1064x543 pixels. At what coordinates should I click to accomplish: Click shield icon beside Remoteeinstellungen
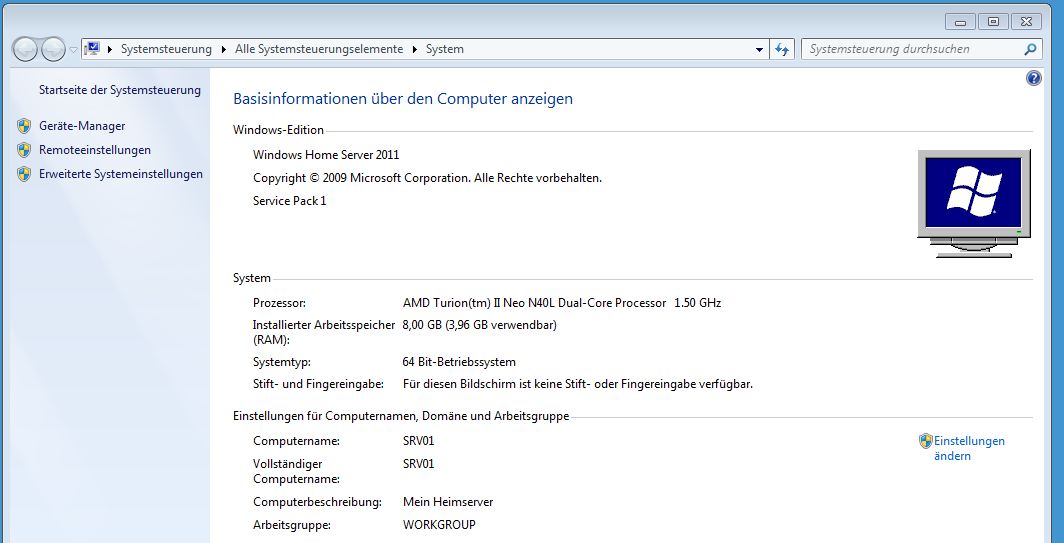[24, 150]
